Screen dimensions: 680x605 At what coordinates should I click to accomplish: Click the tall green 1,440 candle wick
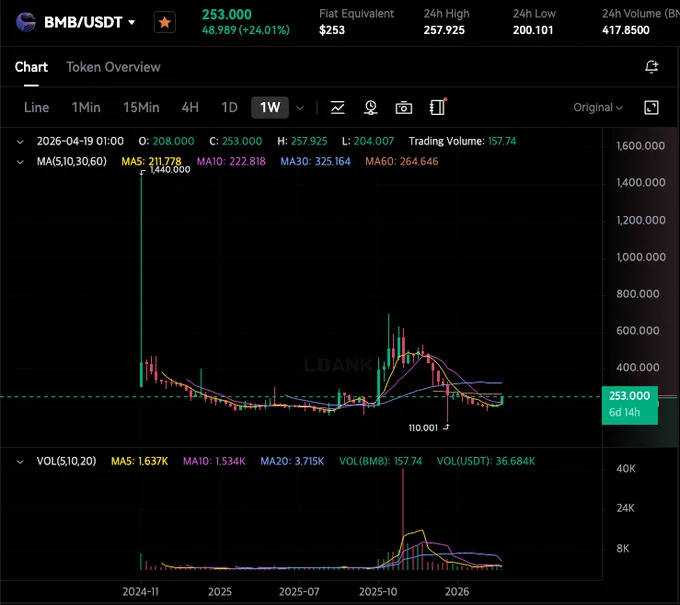[141, 269]
